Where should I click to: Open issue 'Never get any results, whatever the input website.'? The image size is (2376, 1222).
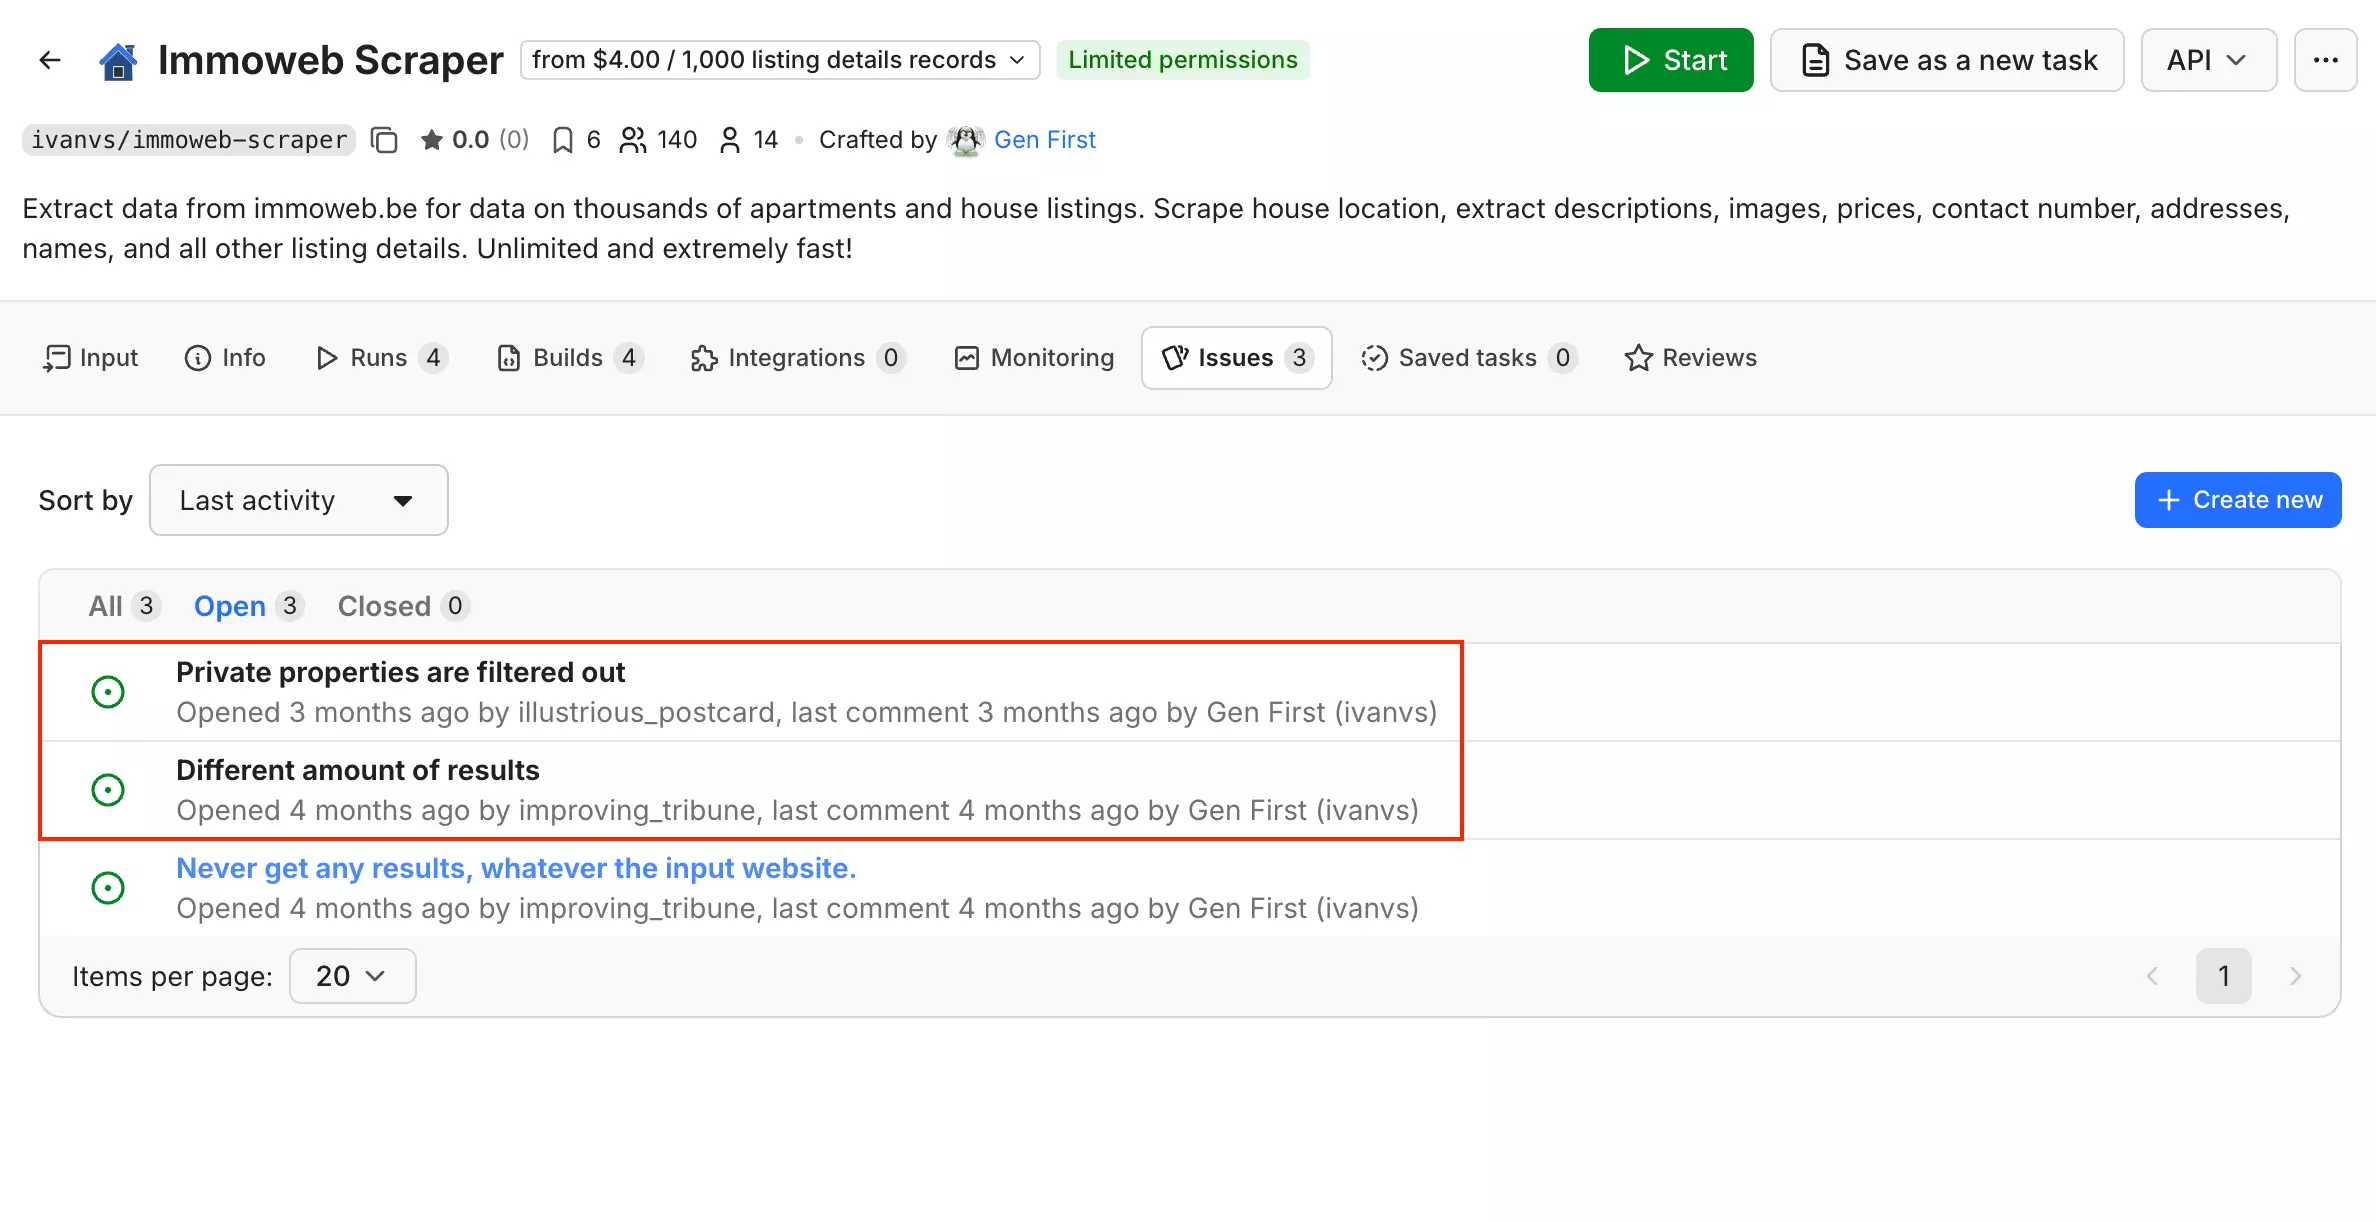(516, 868)
